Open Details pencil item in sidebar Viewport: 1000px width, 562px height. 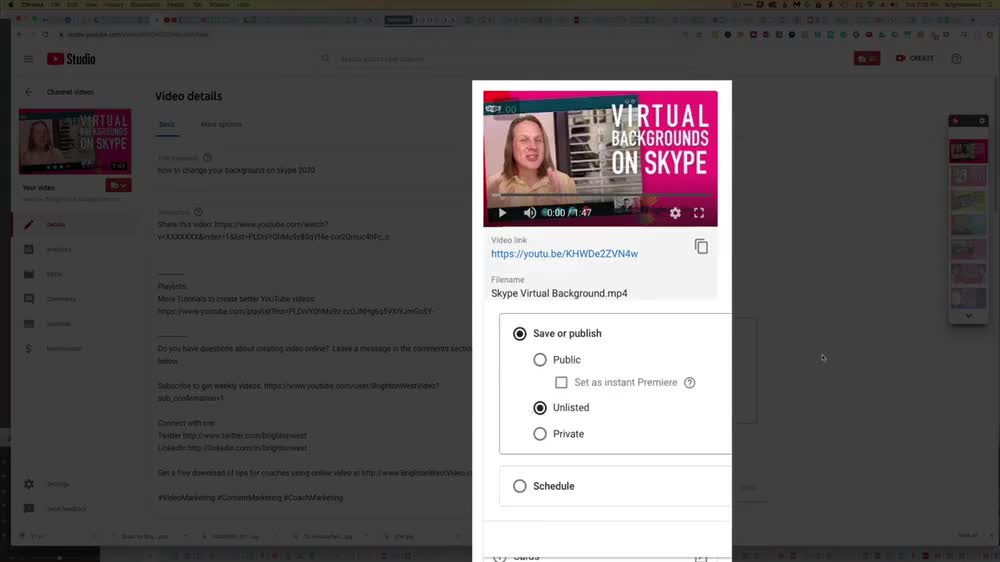click(x=56, y=225)
